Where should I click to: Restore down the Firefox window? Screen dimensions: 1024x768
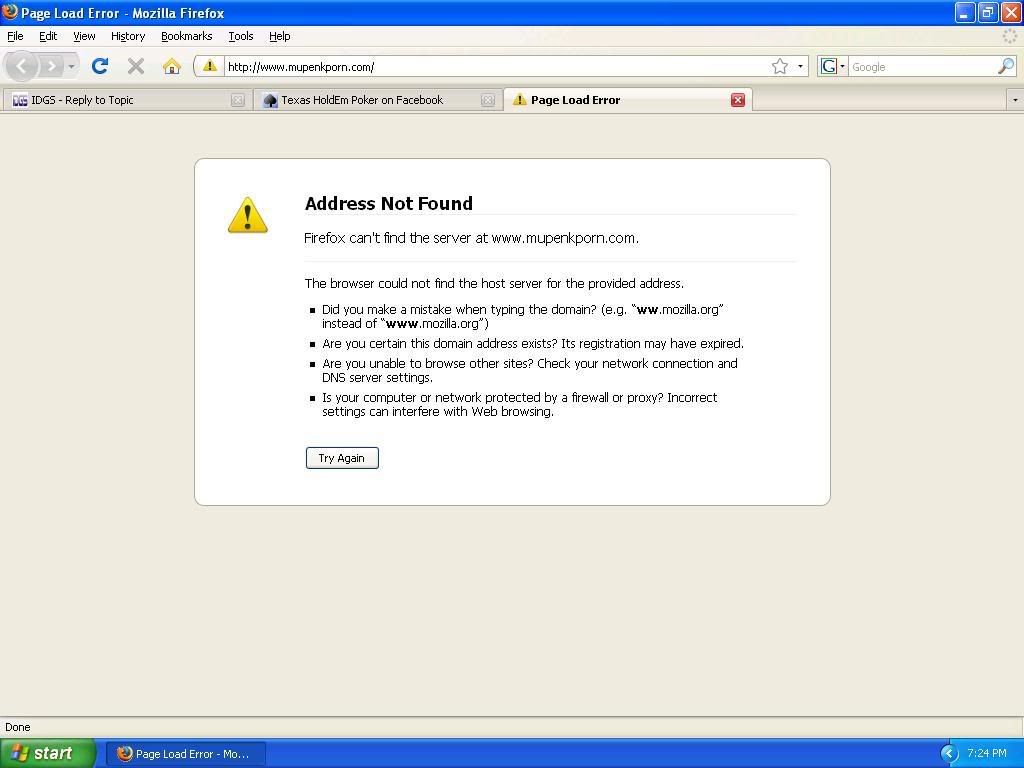coord(987,12)
